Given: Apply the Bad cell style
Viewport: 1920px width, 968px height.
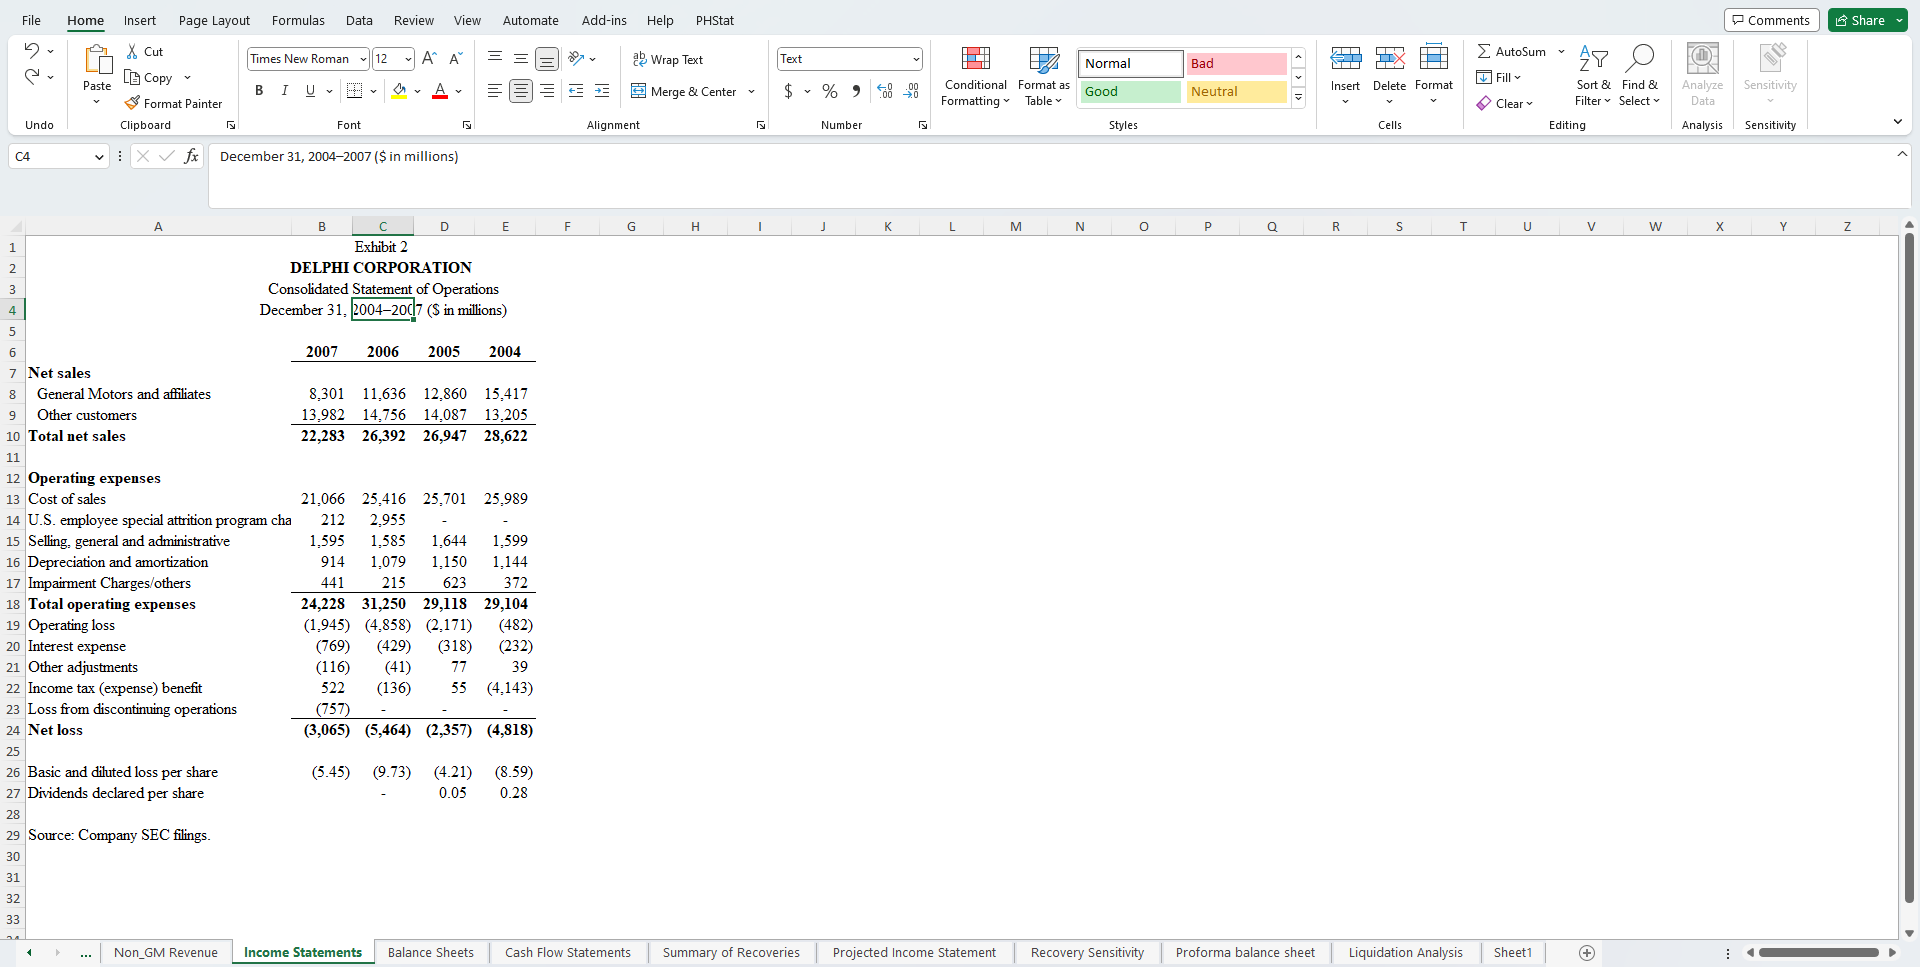Looking at the screenshot, I should [1237, 63].
